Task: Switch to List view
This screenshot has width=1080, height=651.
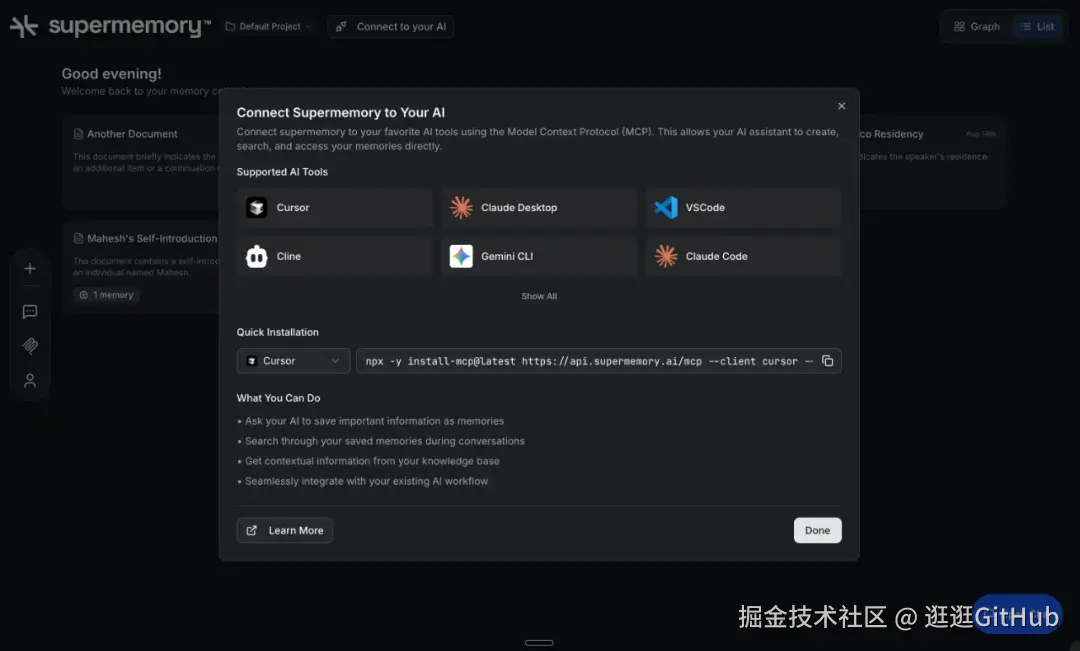Action: tap(1038, 26)
